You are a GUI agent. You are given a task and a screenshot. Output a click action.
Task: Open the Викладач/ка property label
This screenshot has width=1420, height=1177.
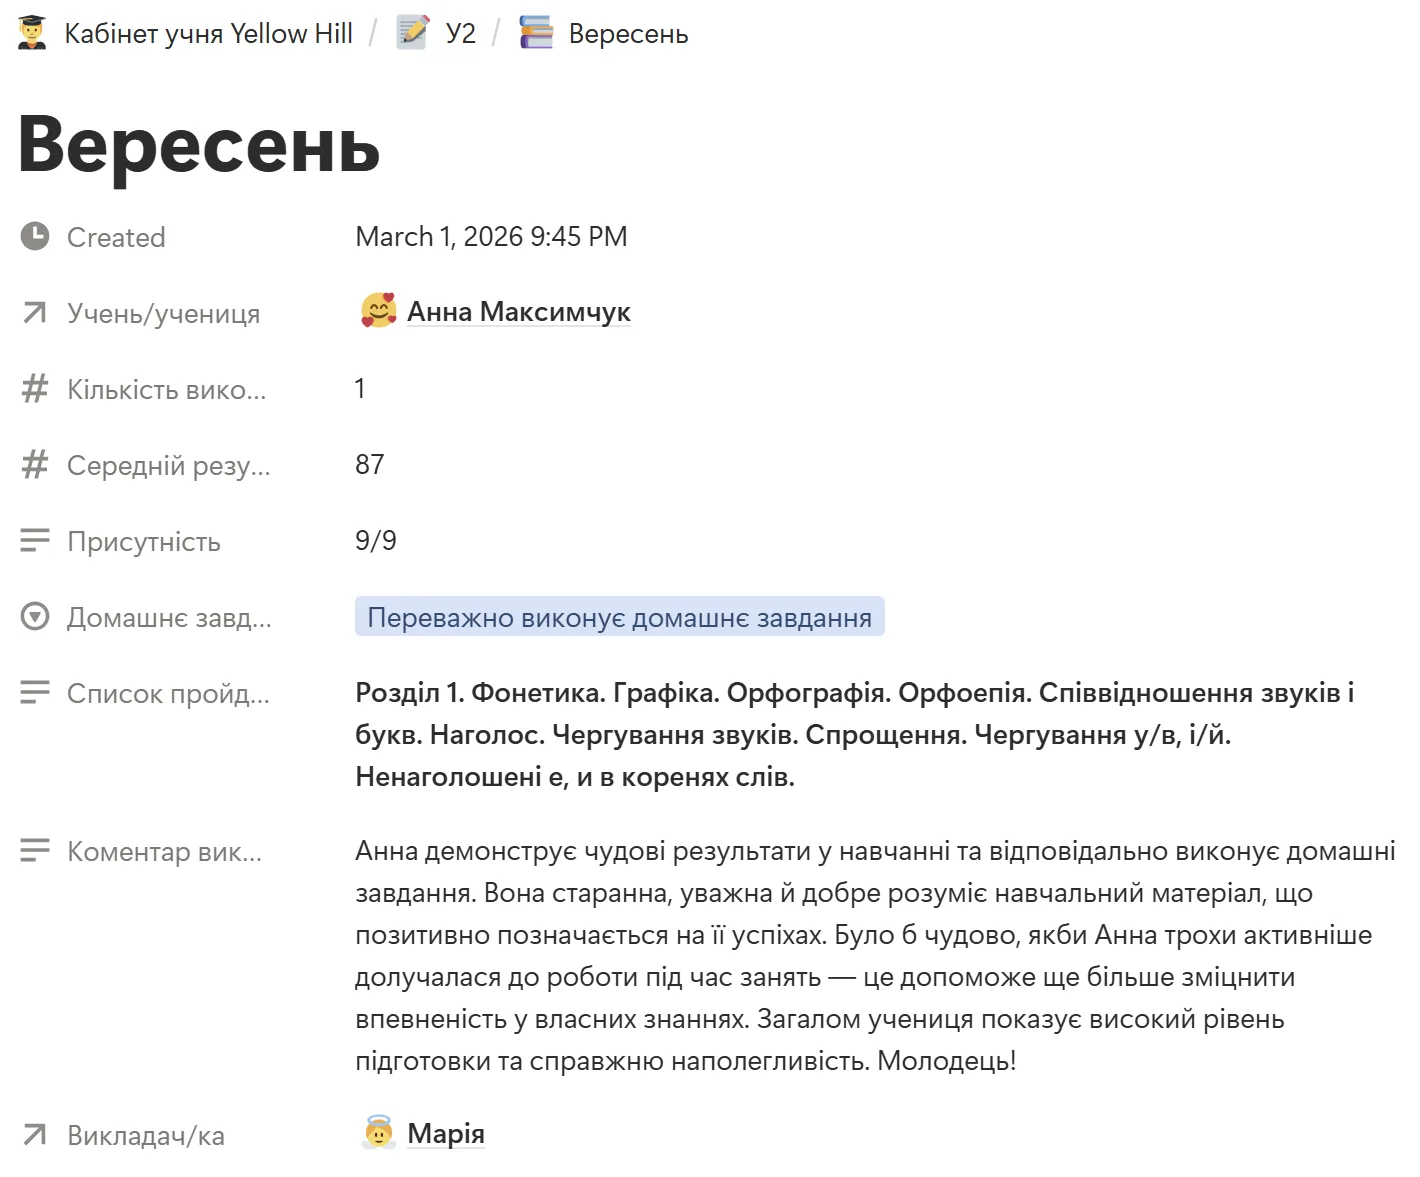[x=146, y=1136]
